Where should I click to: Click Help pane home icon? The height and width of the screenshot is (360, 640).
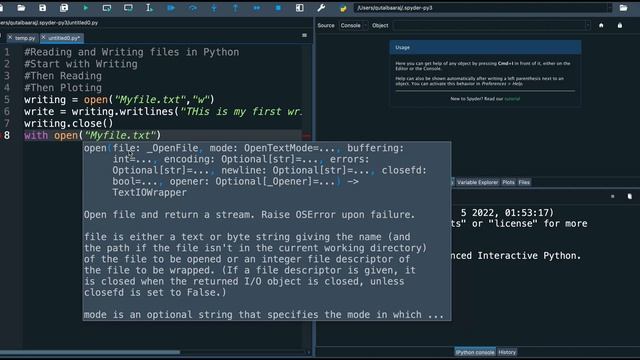601,25
